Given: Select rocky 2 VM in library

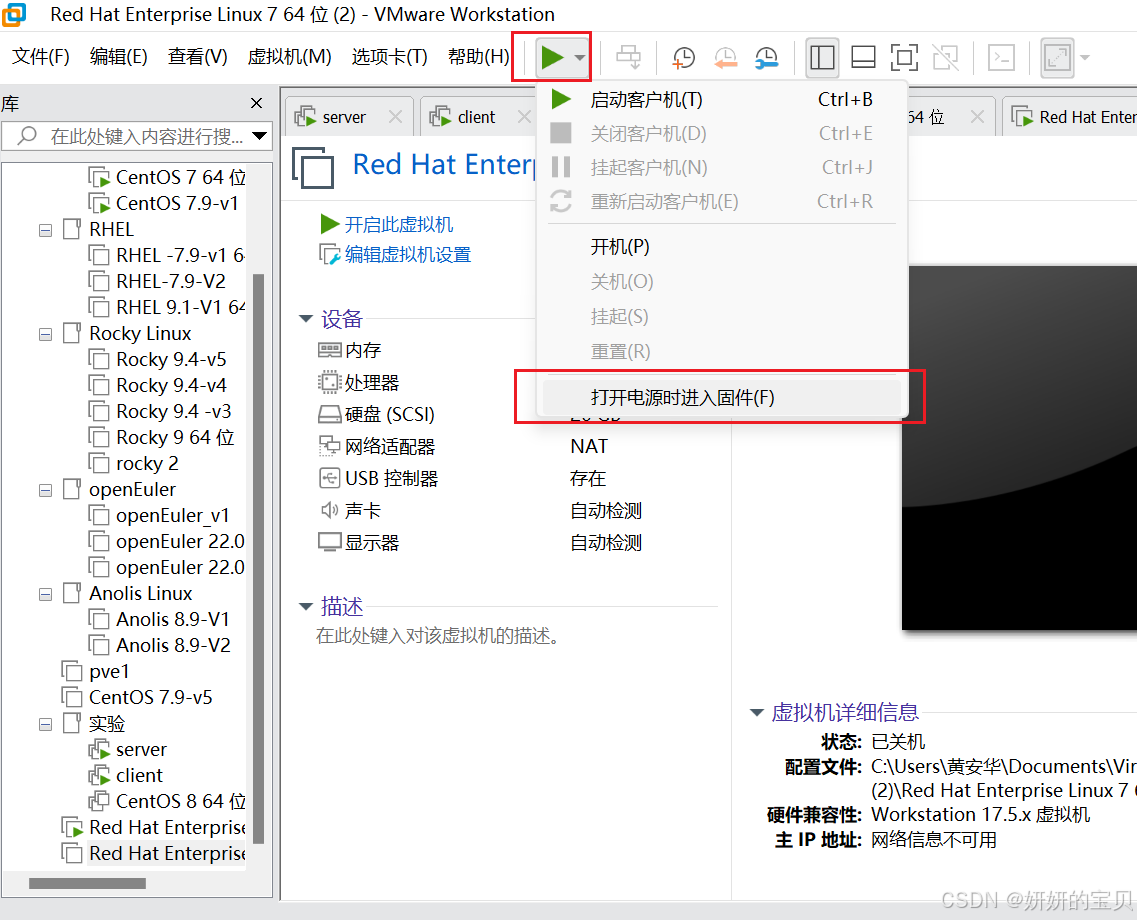Looking at the screenshot, I should (x=146, y=463).
